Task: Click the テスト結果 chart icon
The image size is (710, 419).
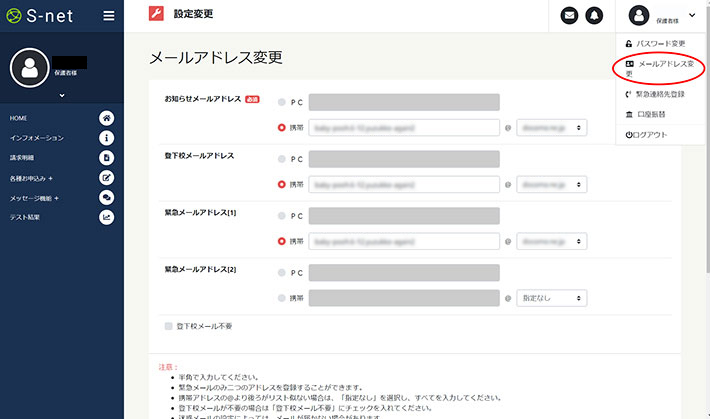Action: click(x=107, y=217)
